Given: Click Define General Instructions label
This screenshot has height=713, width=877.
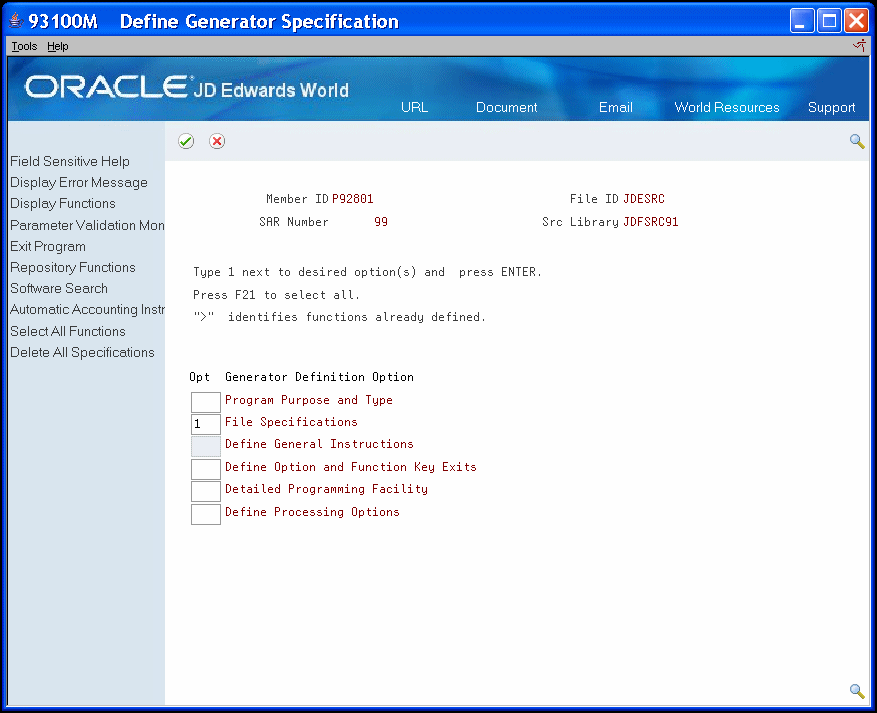Looking at the screenshot, I should (319, 444).
